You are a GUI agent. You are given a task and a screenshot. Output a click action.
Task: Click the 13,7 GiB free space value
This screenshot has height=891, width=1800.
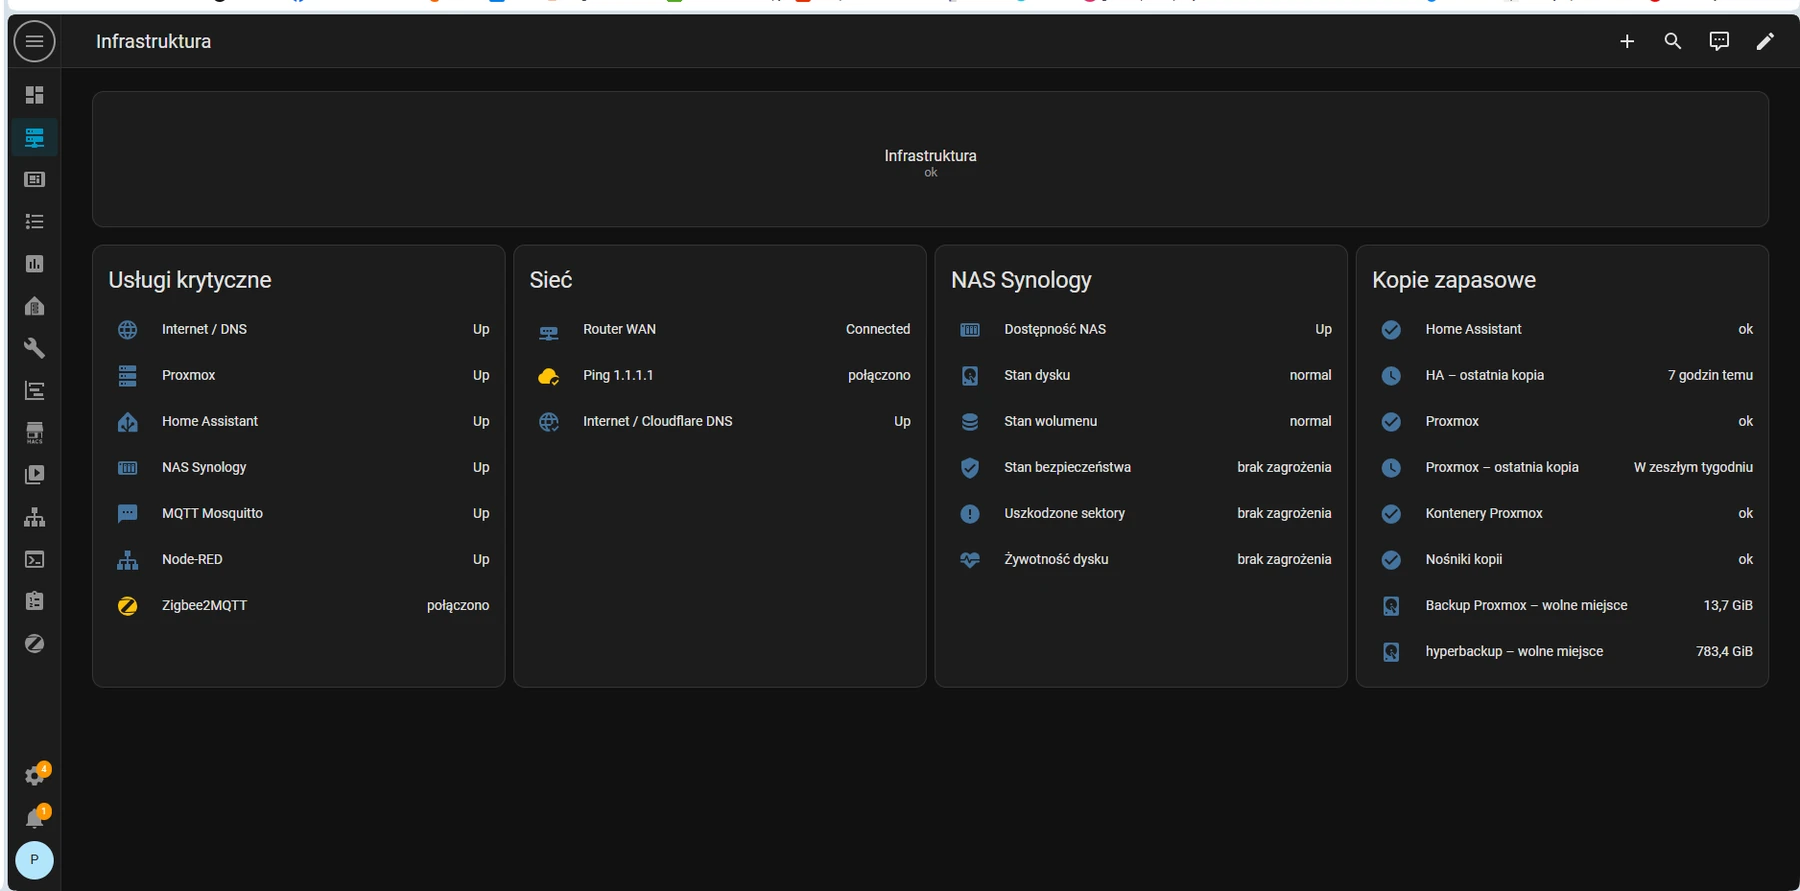coord(1728,605)
